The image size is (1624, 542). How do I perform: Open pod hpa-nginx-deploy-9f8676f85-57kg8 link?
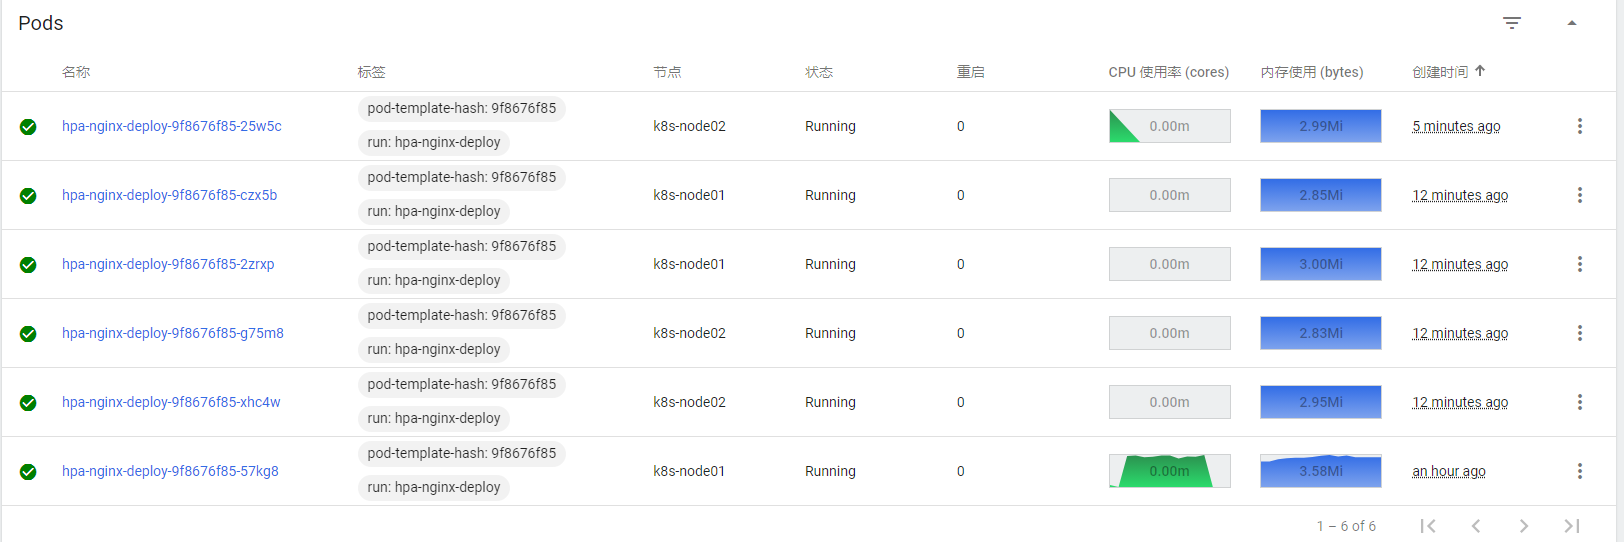pyautogui.click(x=170, y=471)
